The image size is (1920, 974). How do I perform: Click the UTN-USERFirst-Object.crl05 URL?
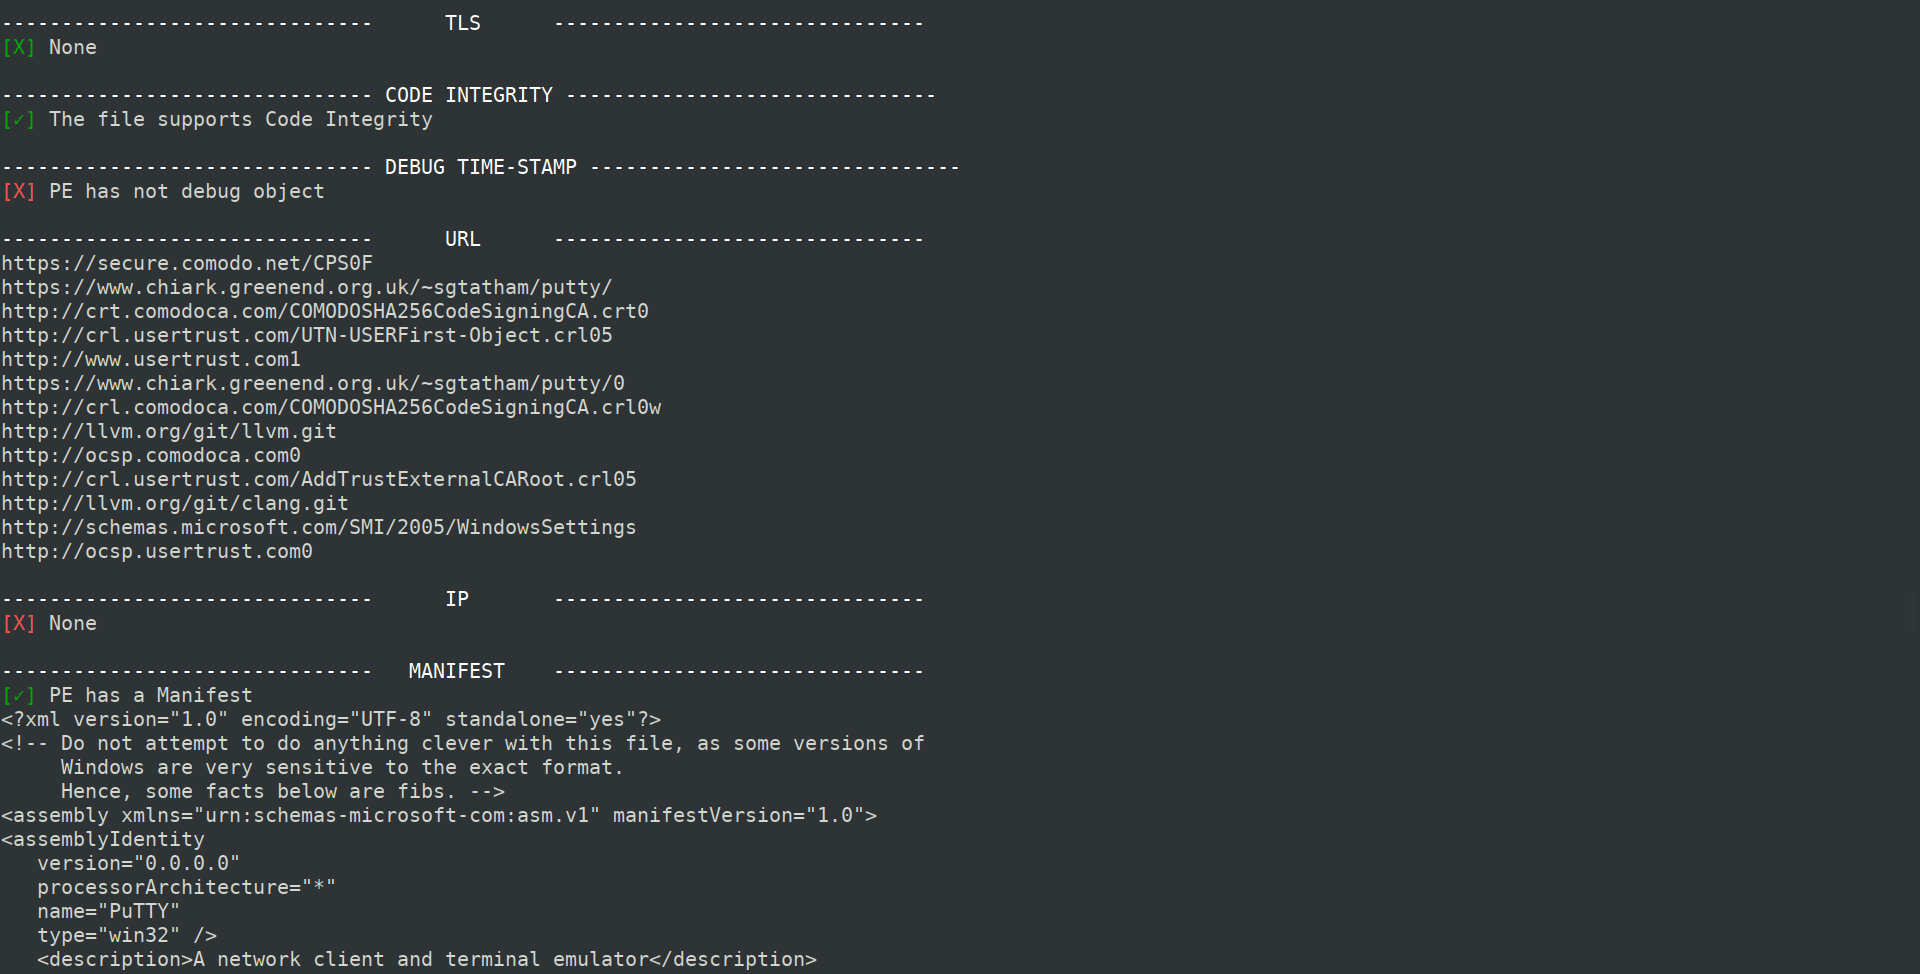point(307,335)
